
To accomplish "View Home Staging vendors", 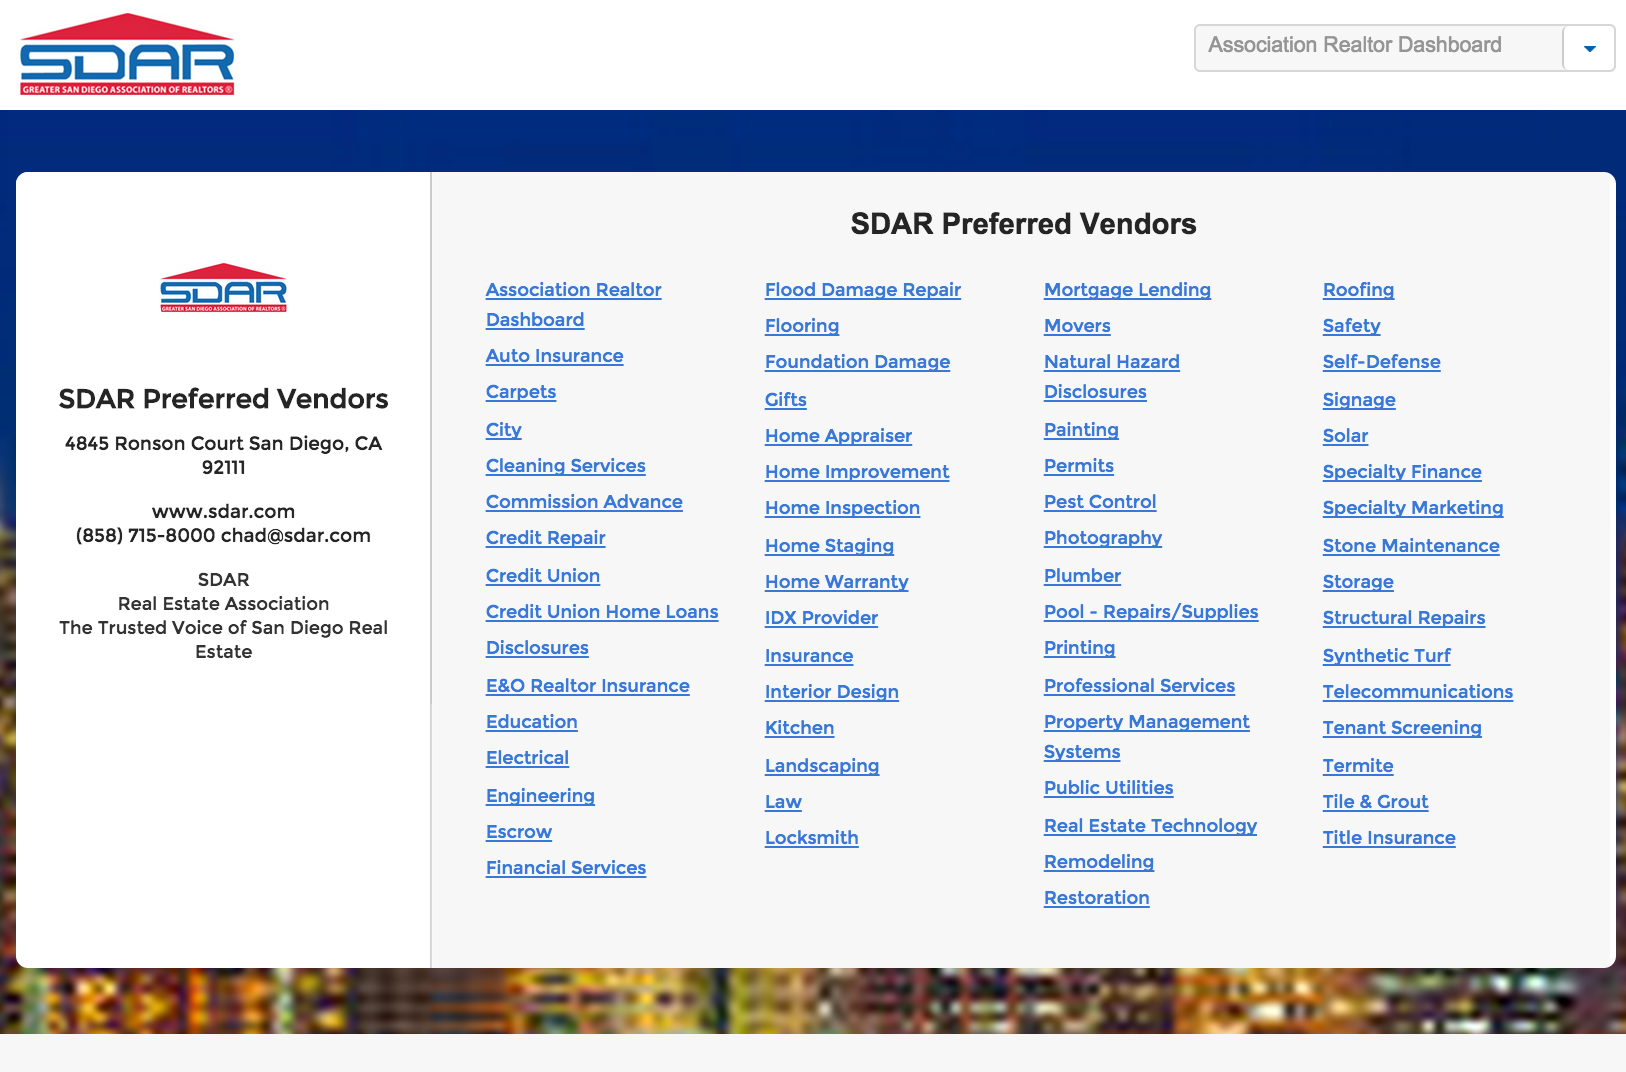I will pos(829,546).
